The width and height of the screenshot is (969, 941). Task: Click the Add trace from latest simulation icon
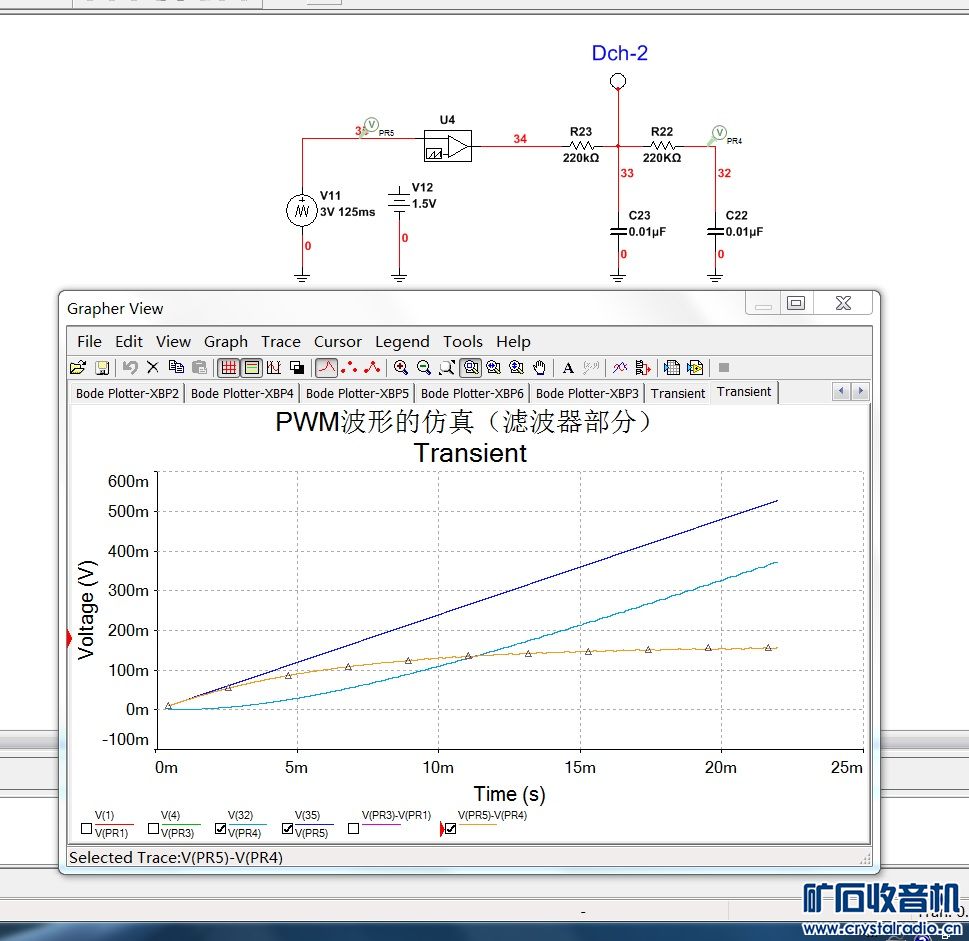click(x=643, y=368)
